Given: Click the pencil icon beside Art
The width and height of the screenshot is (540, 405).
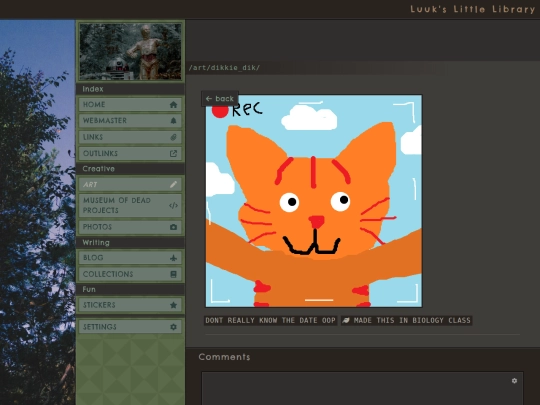Looking at the screenshot, I should coord(173,185).
